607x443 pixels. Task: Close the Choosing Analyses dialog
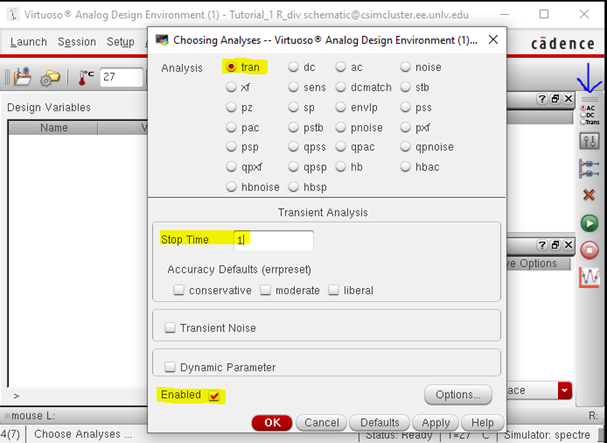click(493, 39)
